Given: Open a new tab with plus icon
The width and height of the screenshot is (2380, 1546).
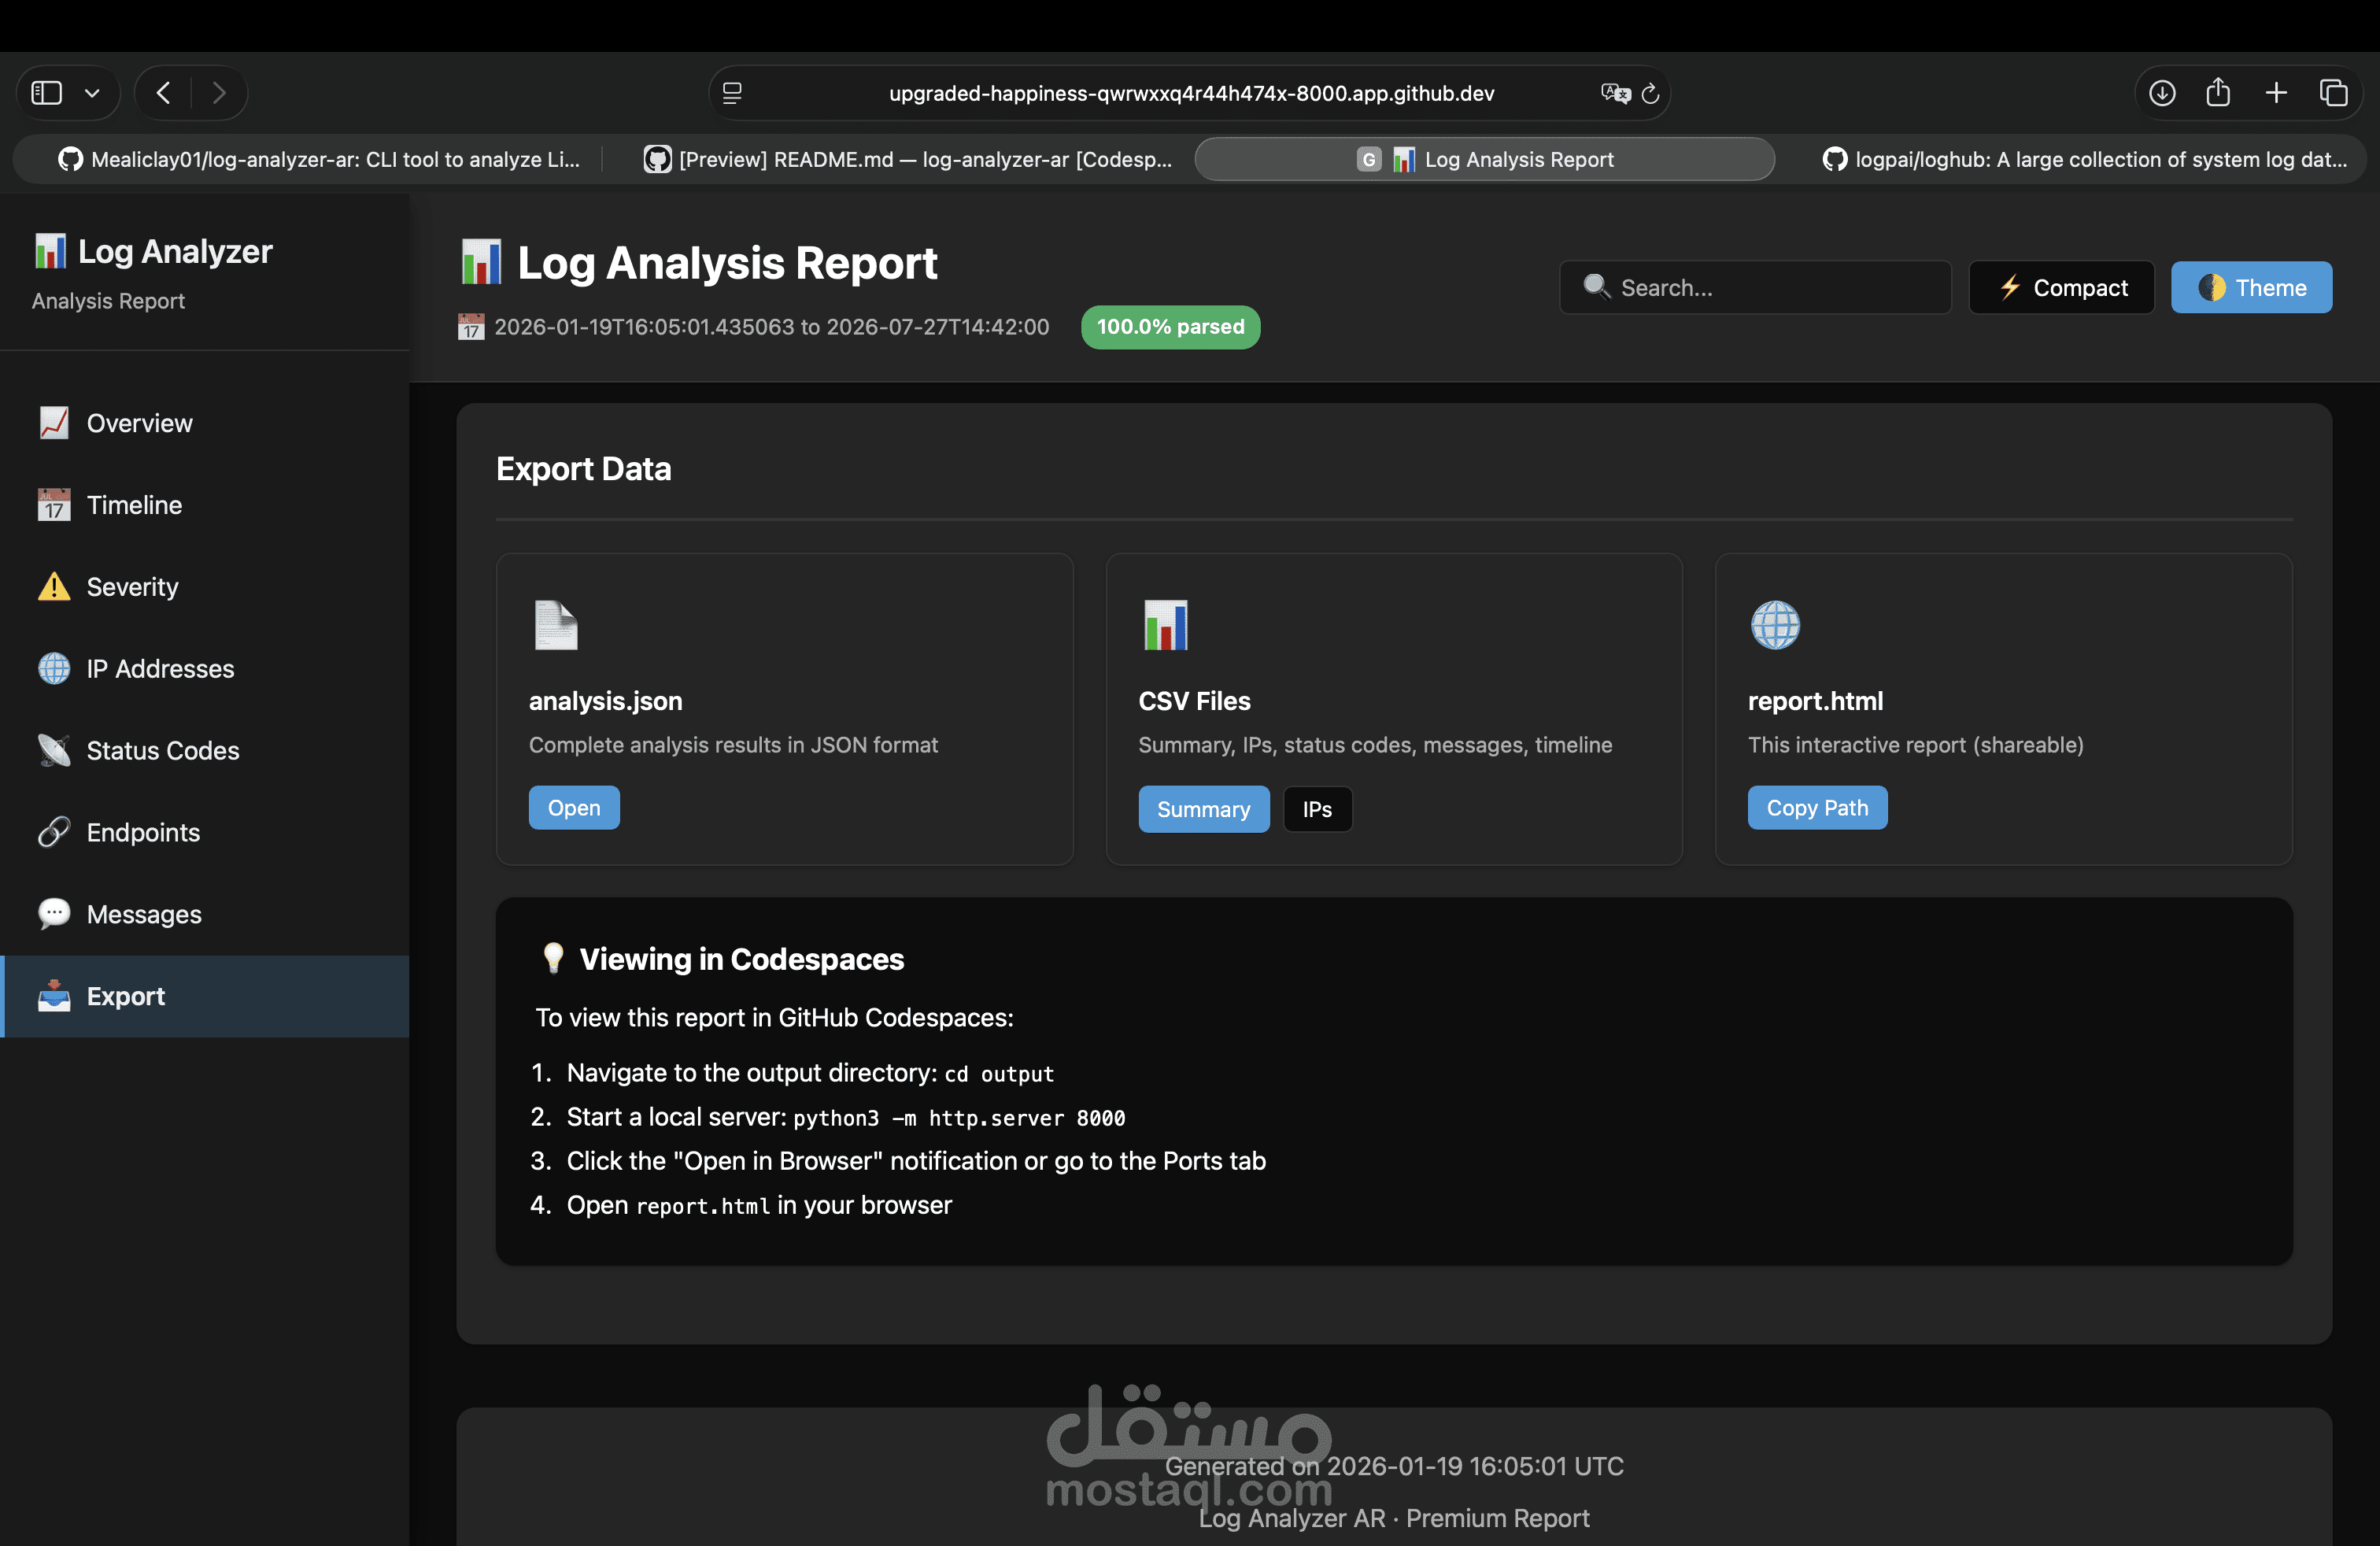Looking at the screenshot, I should pyautogui.click(x=2276, y=93).
